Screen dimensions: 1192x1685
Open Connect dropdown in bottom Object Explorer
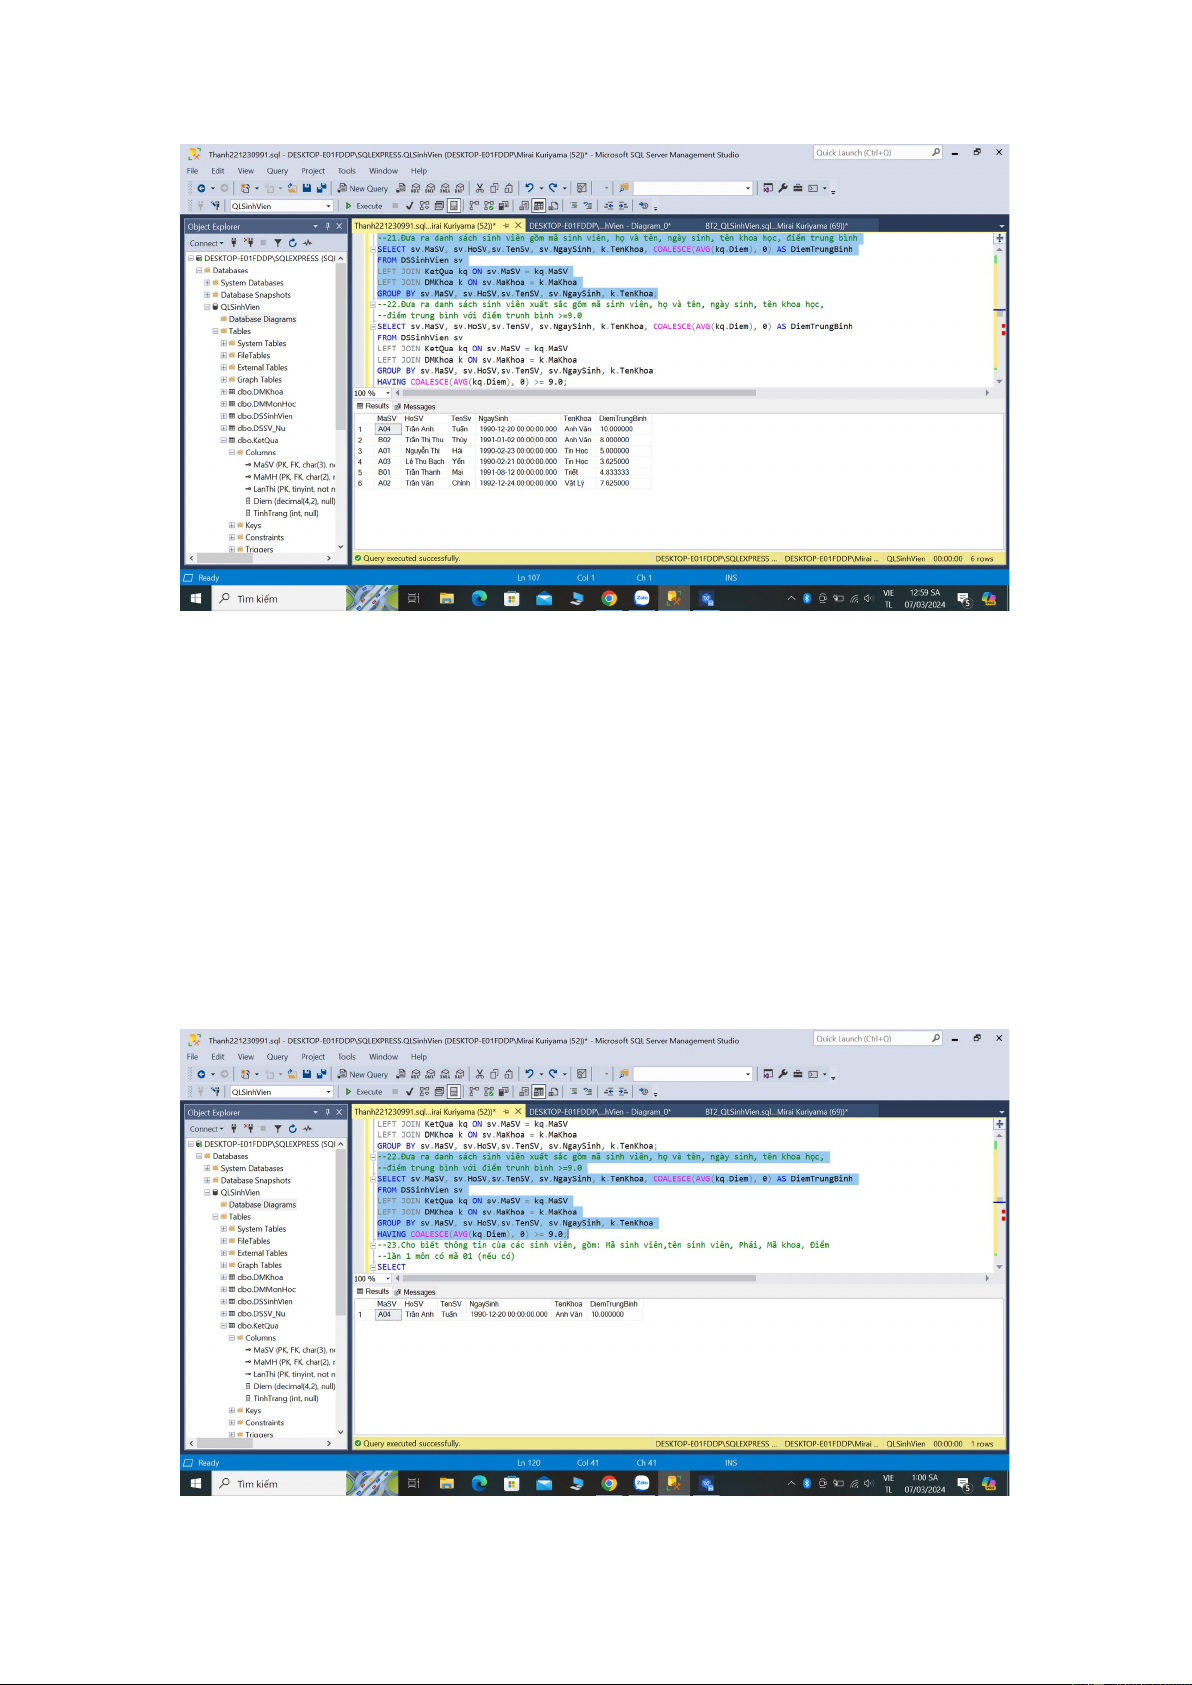click(206, 1129)
